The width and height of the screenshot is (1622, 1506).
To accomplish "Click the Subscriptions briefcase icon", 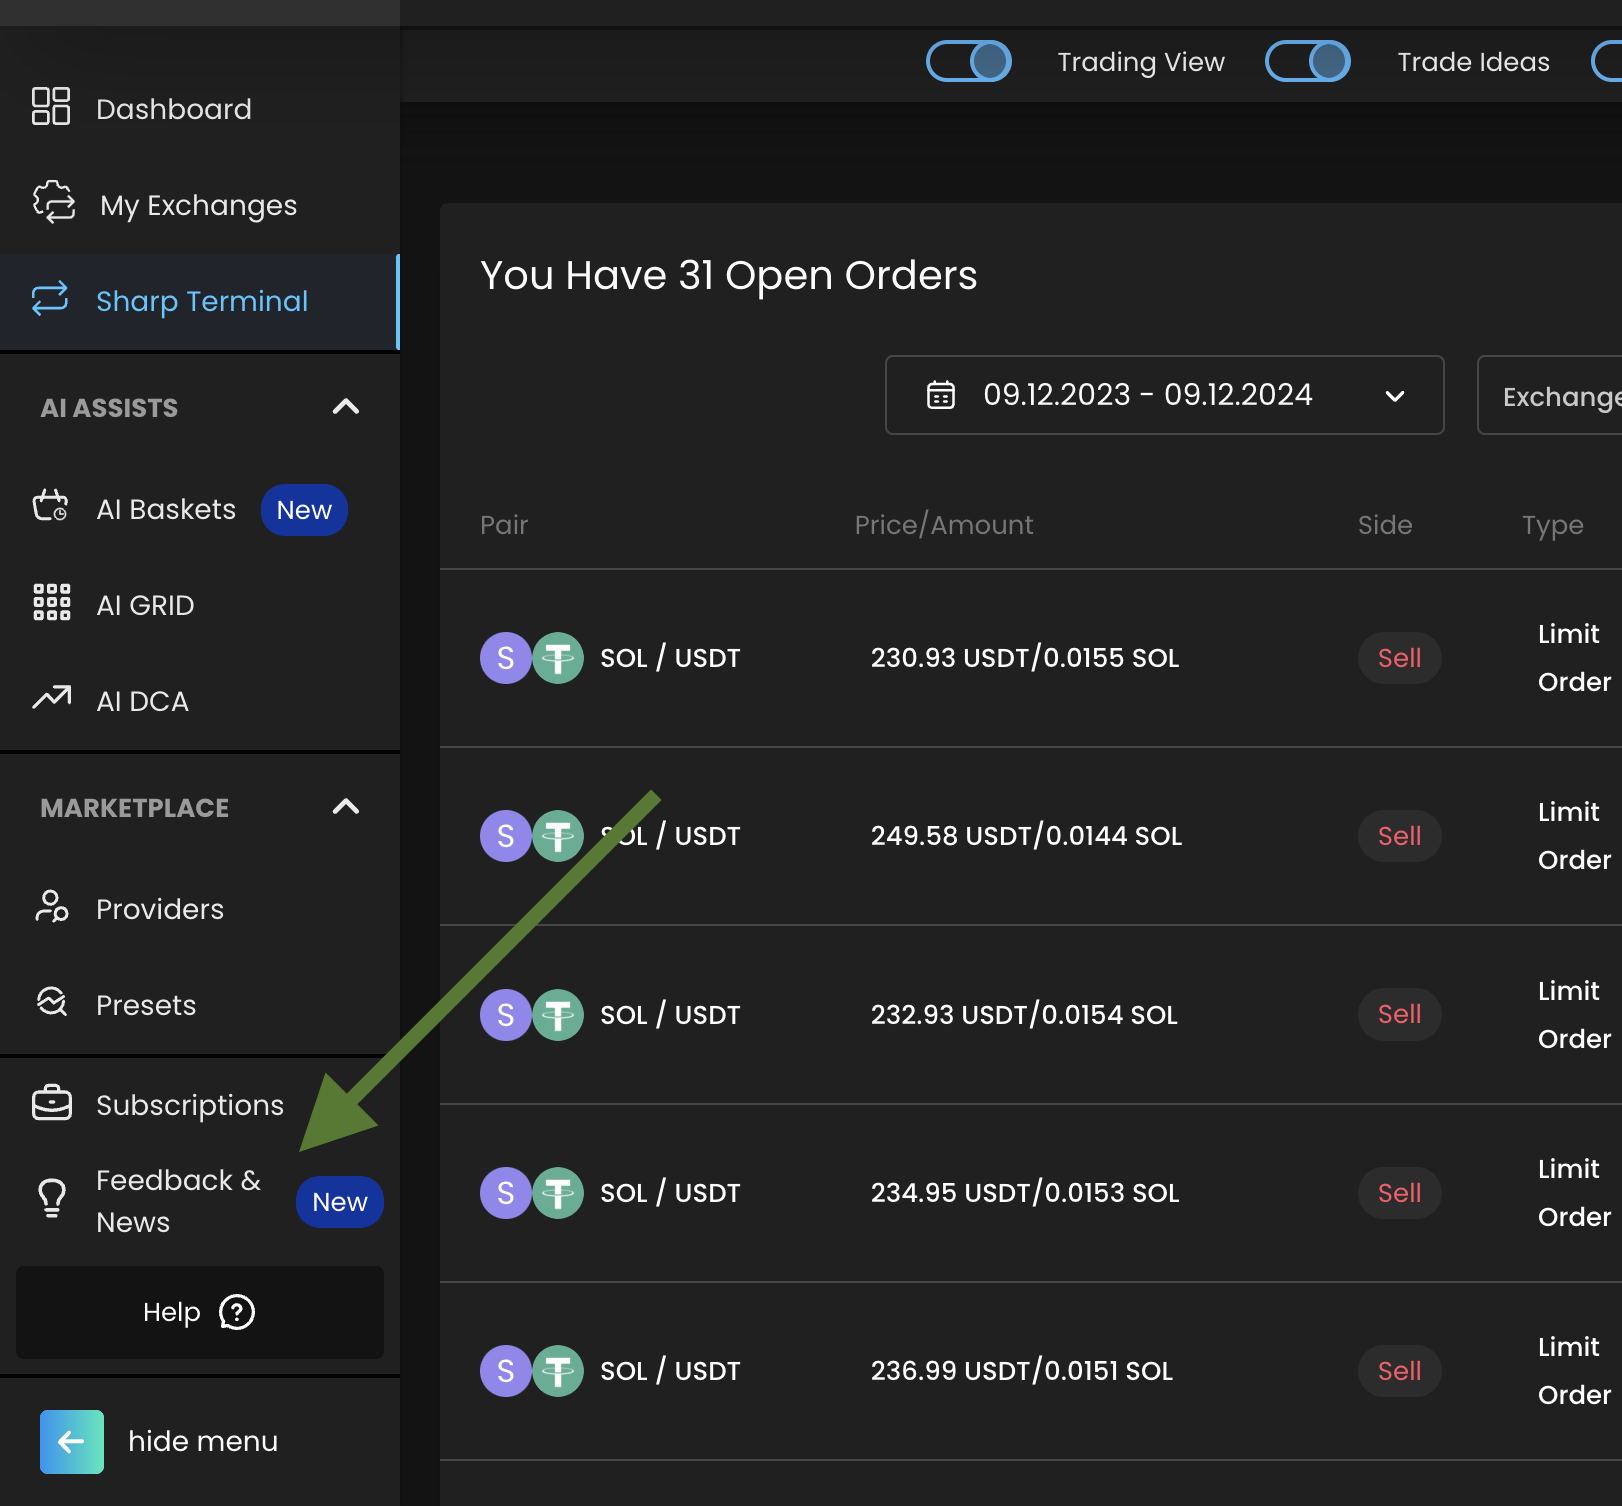I will coord(52,1103).
